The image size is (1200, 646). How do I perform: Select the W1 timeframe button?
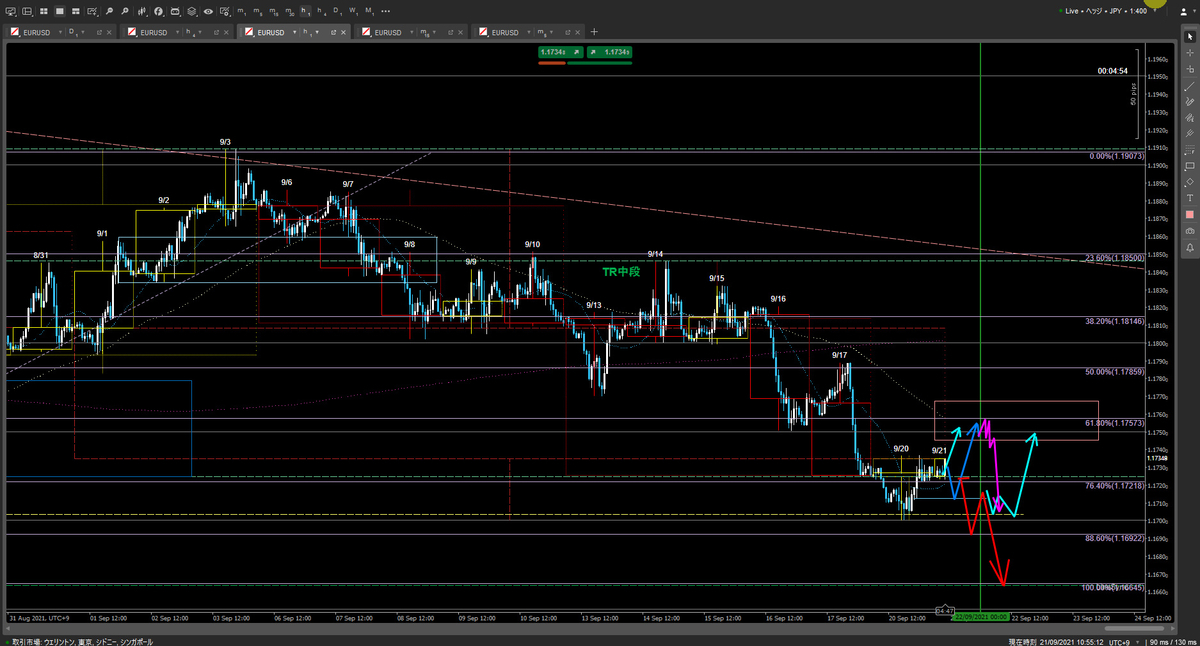(x=354, y=10)
